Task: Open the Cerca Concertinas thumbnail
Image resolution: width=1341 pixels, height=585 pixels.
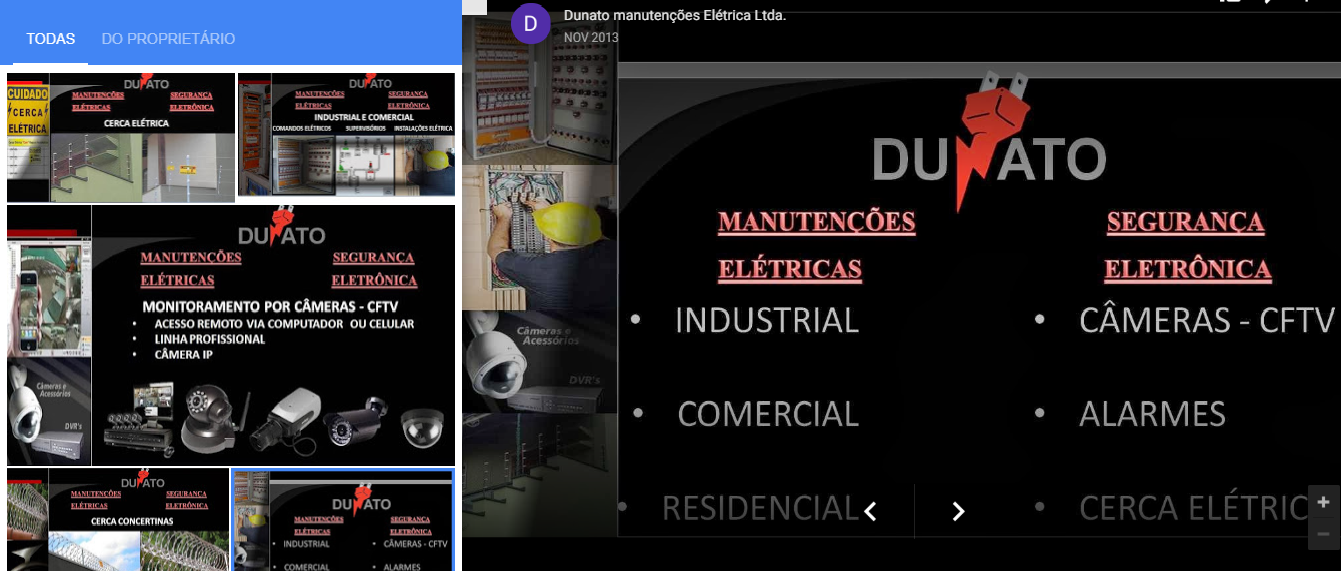Action: tap(118, 520)
